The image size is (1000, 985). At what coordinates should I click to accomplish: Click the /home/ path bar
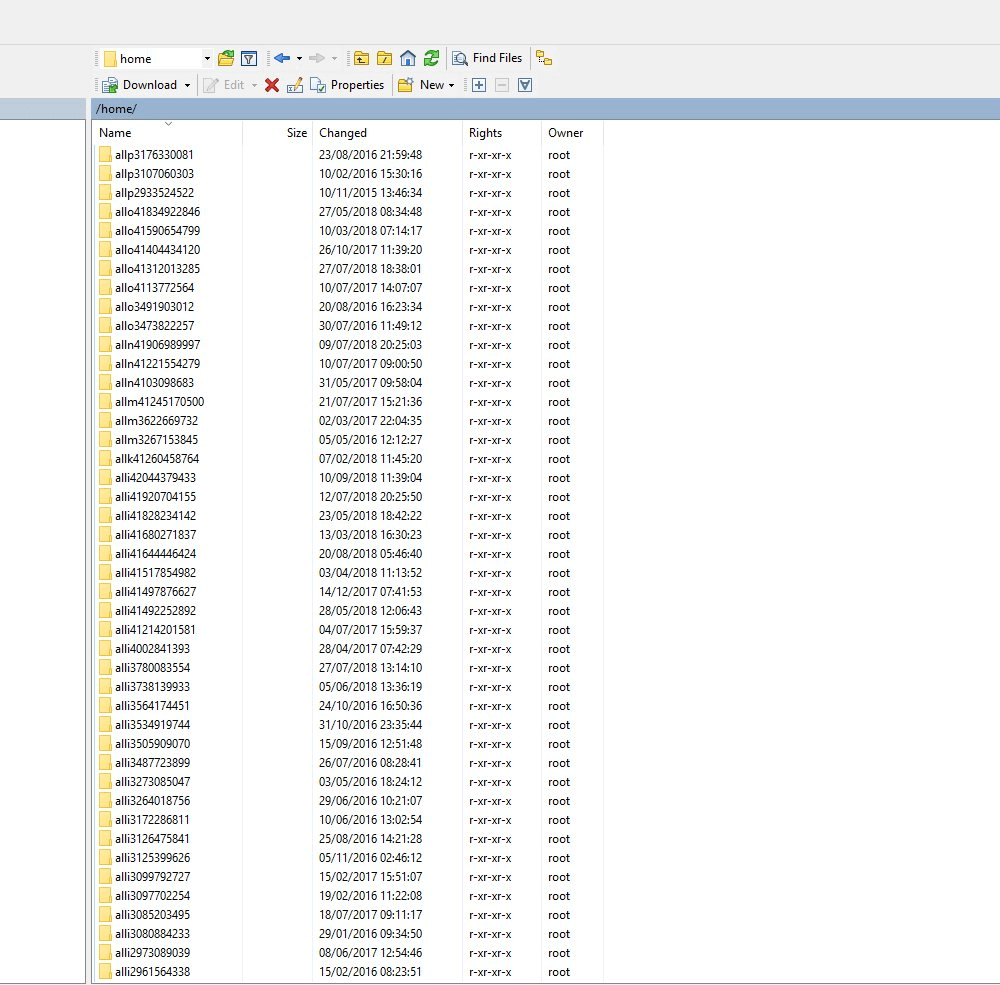tap(545, 109)
